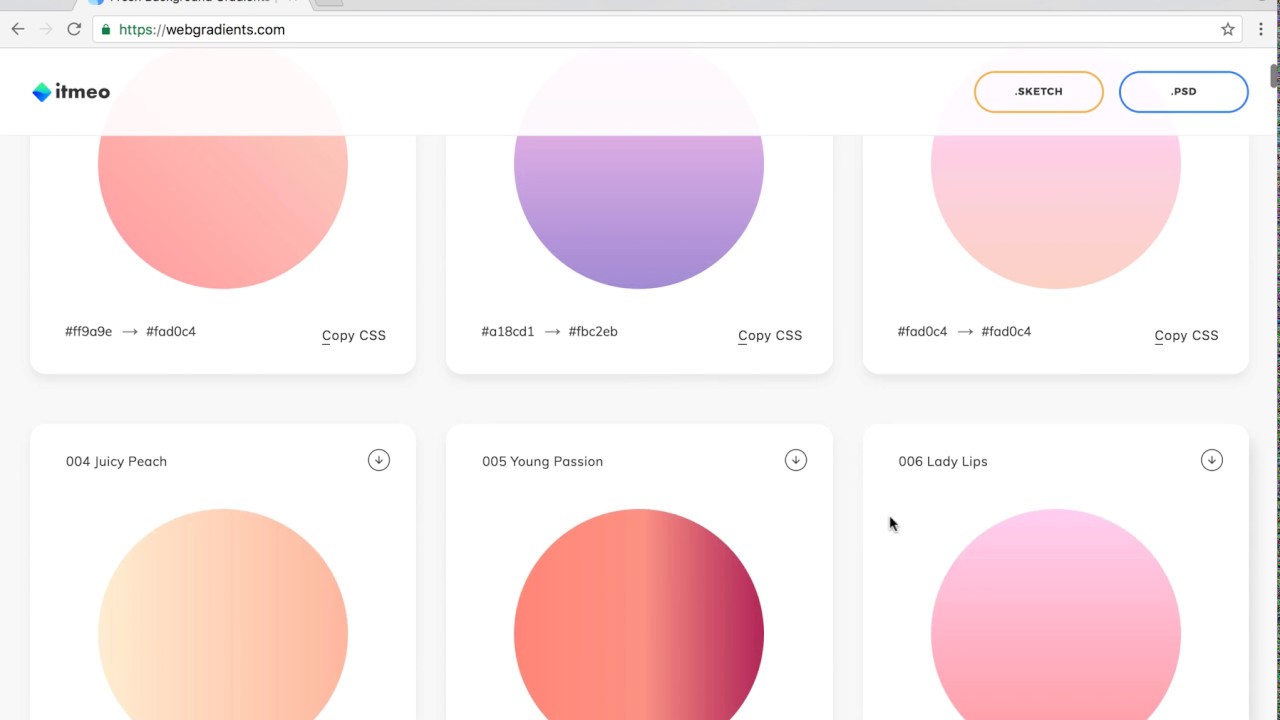The image size is (1280, 720).
Task: Copy CSS for #a18cd1 to #fbc2eb gradient
Action: pos(770,335)
